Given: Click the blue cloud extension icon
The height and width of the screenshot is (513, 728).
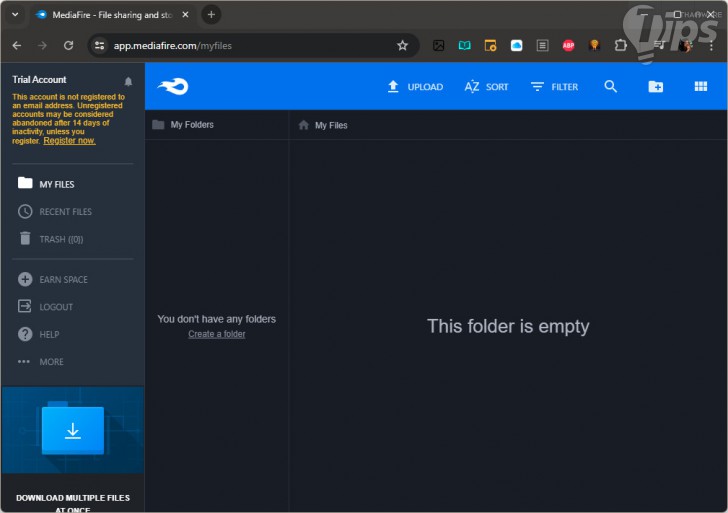Looking at the screenshot, I should click(516, 45).
